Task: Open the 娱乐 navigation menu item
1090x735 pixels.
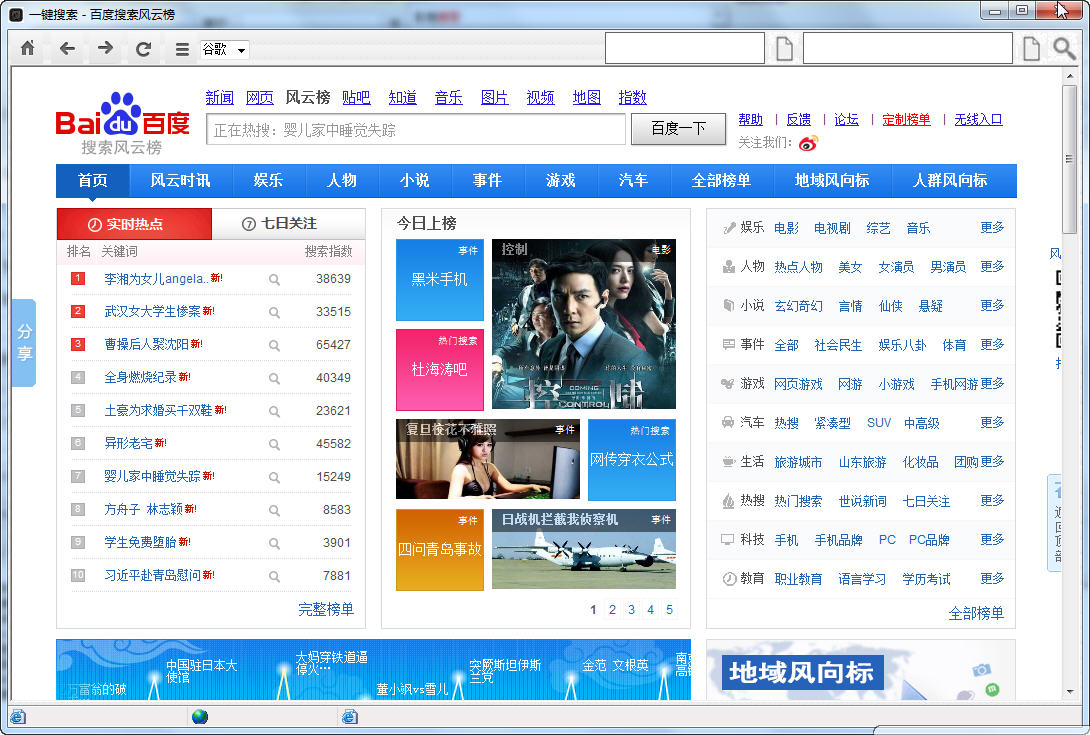Action: pyautogui.click(x=268, y=181)
